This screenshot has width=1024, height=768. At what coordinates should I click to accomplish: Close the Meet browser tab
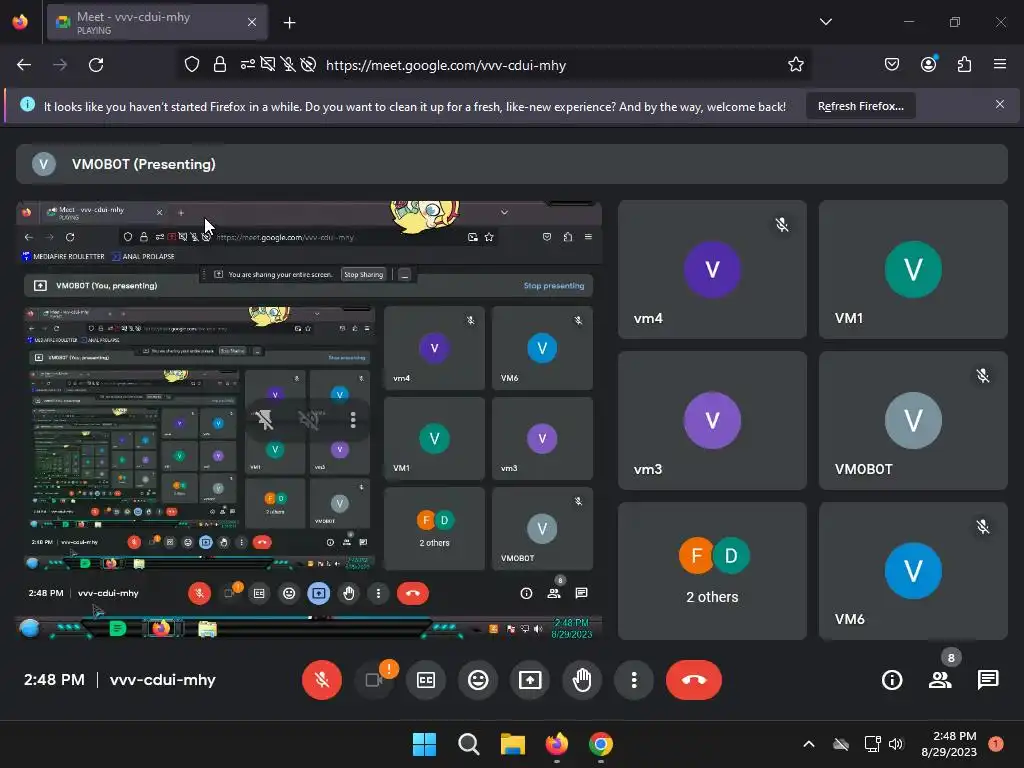click(x=252, y=22)
